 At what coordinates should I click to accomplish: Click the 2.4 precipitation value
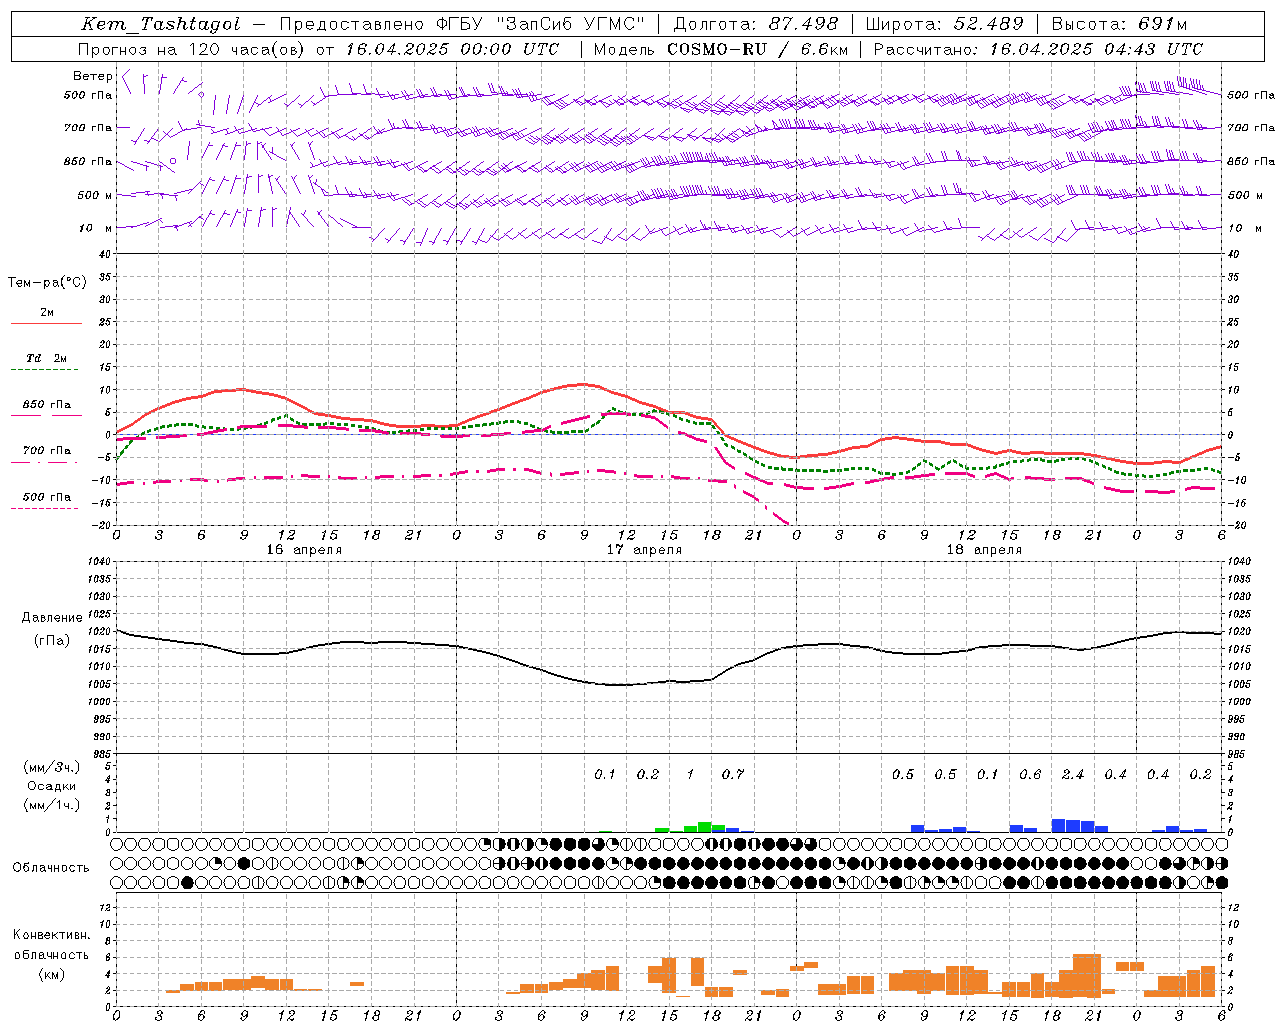pyautogui.click(x=1073, y=775)
